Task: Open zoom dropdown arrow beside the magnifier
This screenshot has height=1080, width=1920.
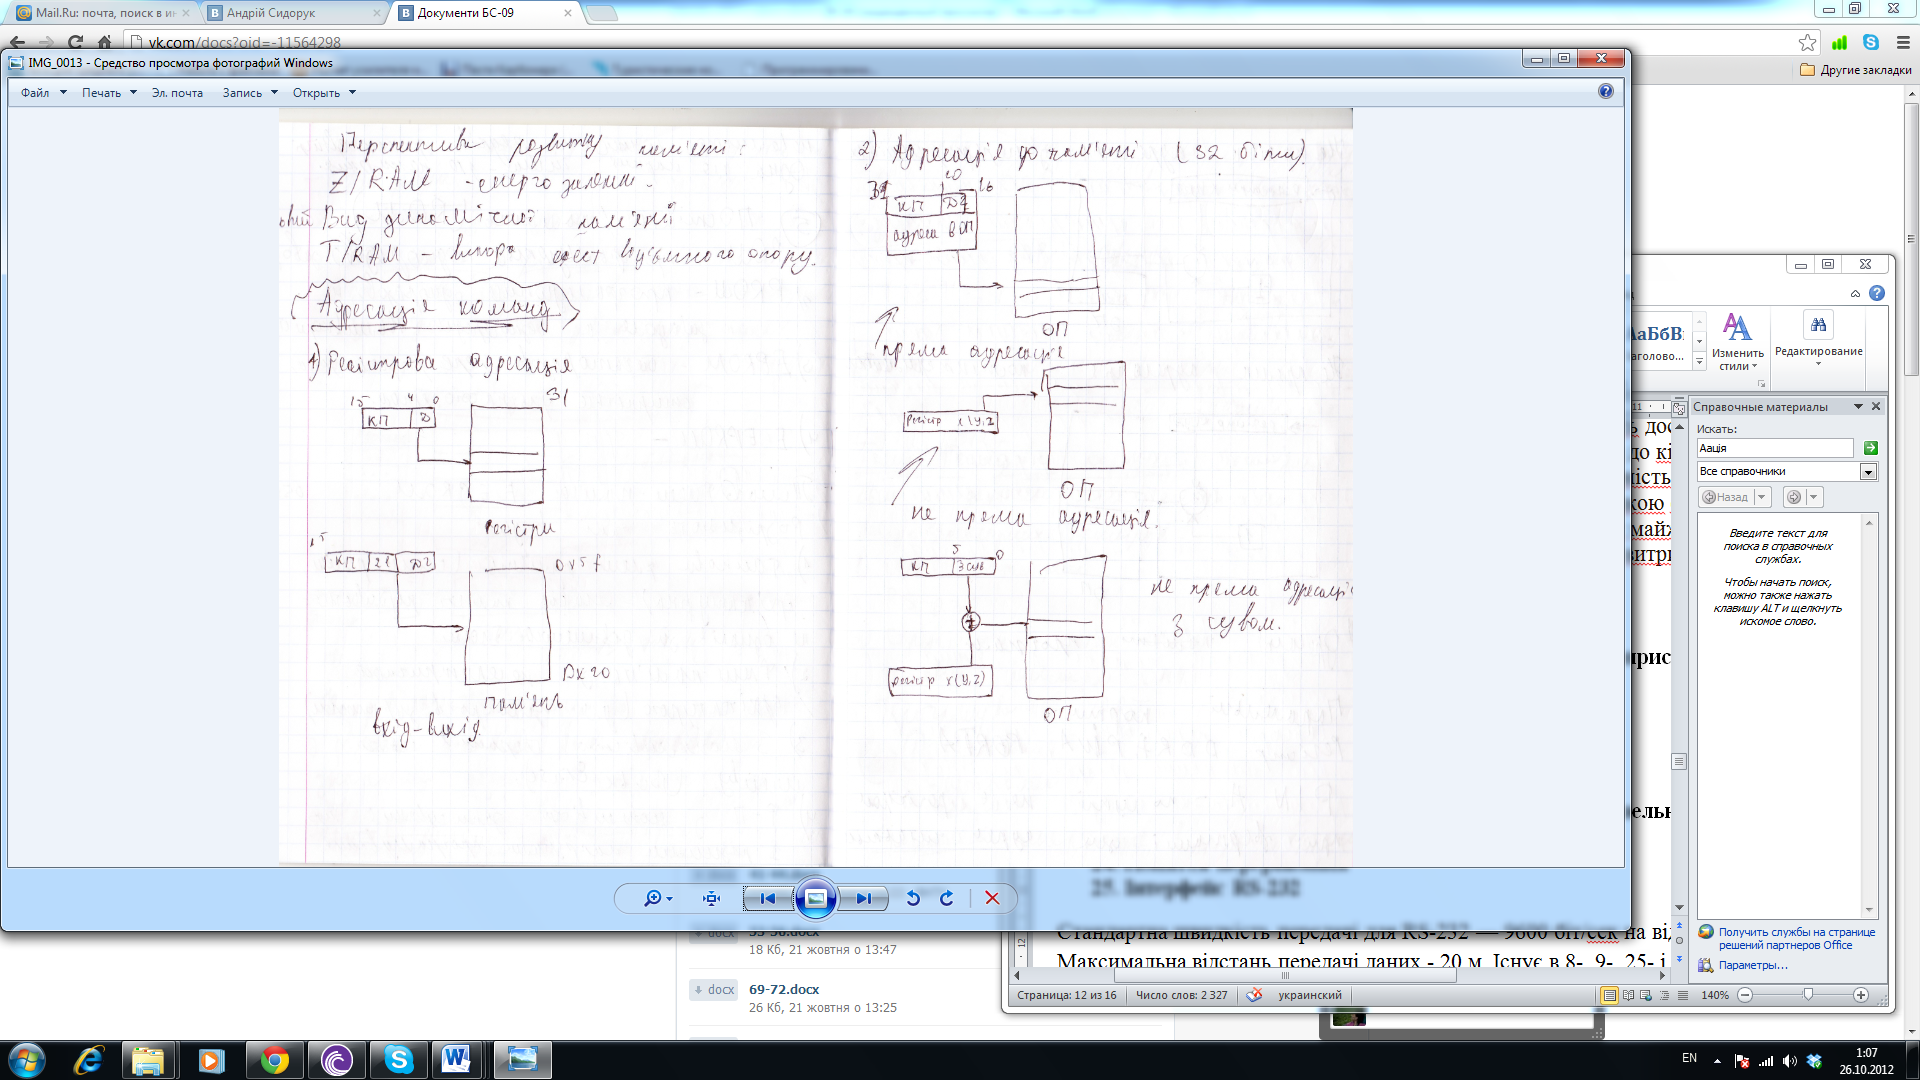Action: 669,899
